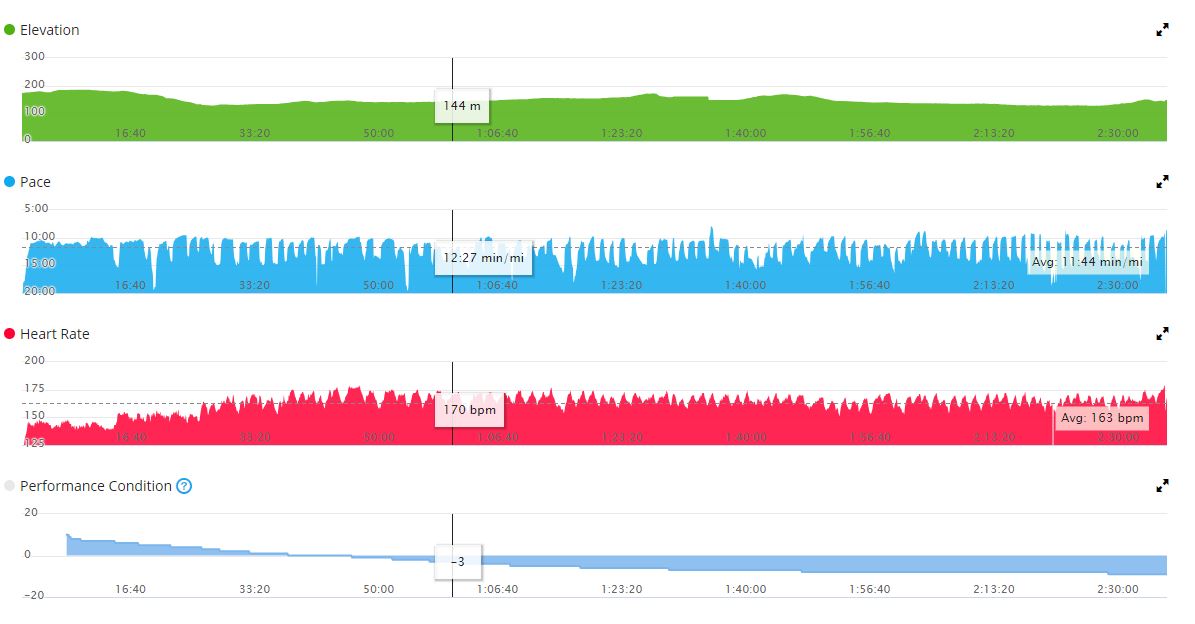1195x624 pixels.
Task: Click the 'Avg: 163 bpm' label
Action: tap(1101, 418)
